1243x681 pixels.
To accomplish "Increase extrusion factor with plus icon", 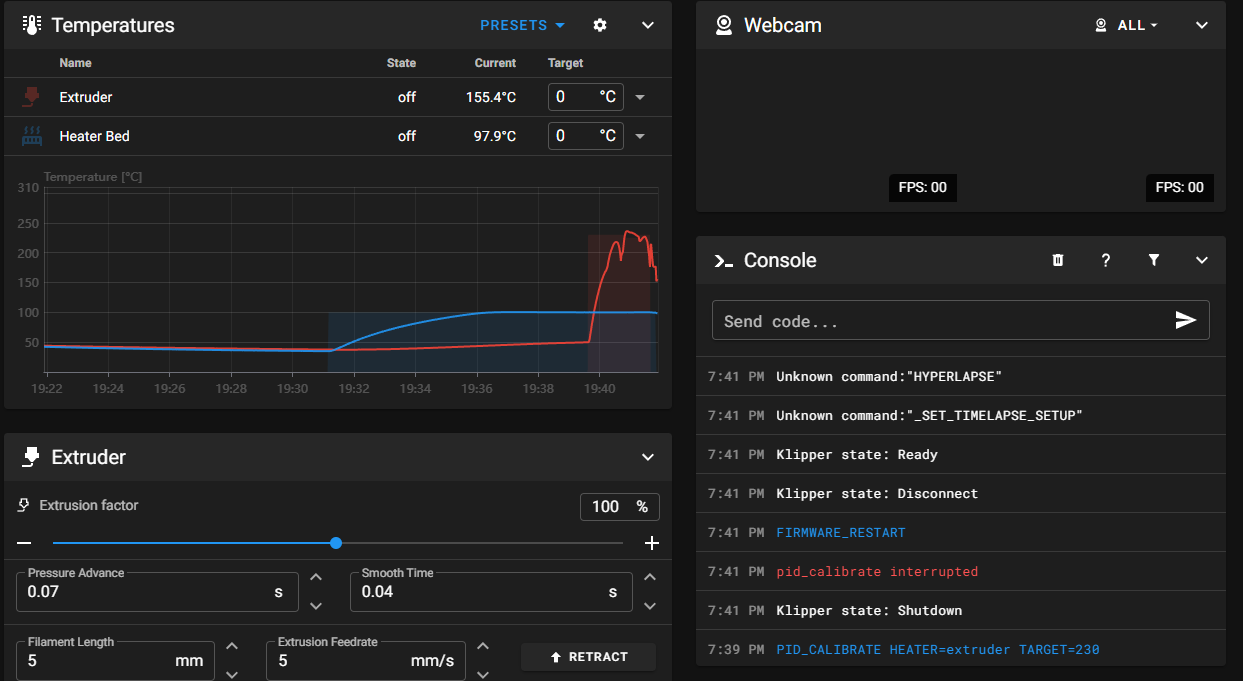I will coord(652,543).
